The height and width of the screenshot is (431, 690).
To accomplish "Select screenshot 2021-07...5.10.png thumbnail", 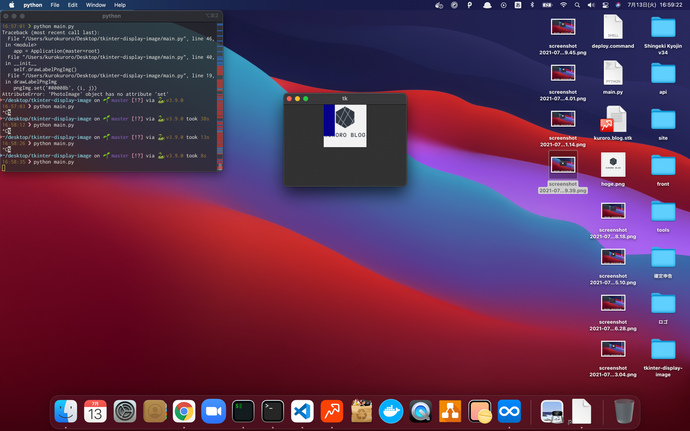I will [613, 257].
